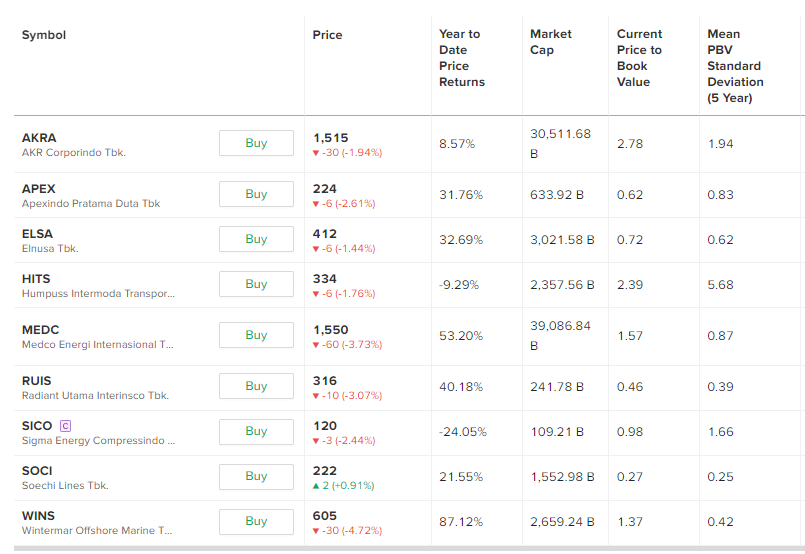Image resolution: width=805 pixels, height=554 pixels.
Task: Select market cap 39,086.84 B
Action: pos(561,336)
